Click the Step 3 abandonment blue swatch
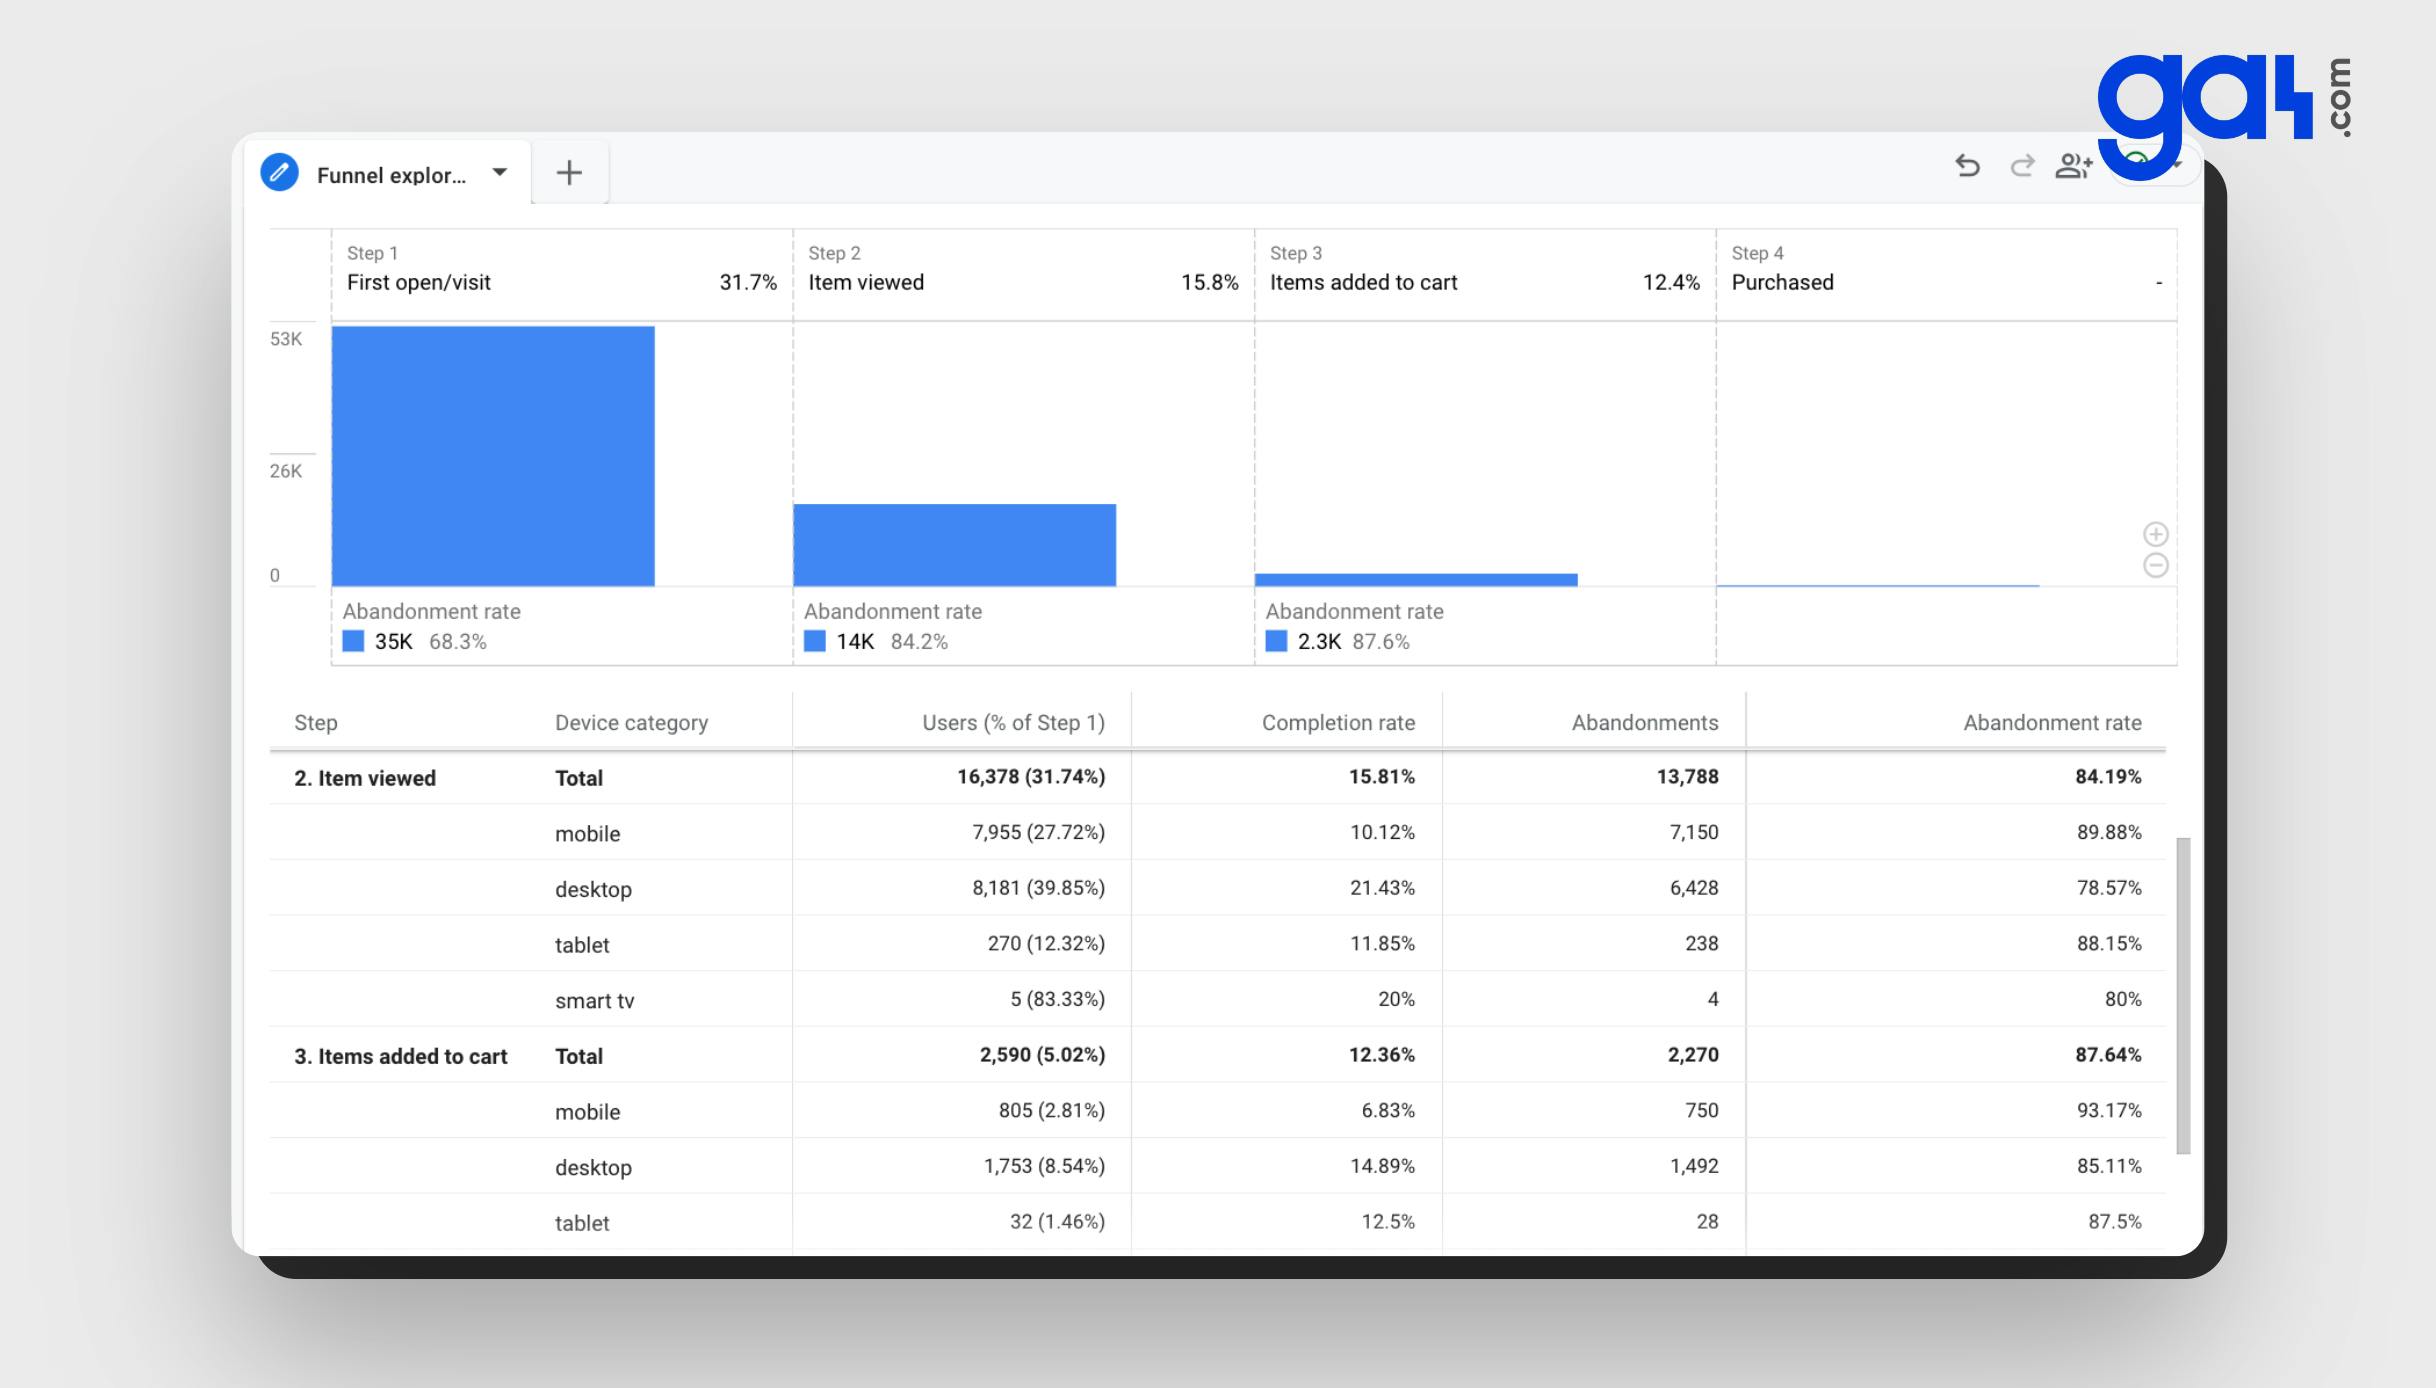The height and width of the screenshot is (1388, 2436). click(x=1276, y=641)
